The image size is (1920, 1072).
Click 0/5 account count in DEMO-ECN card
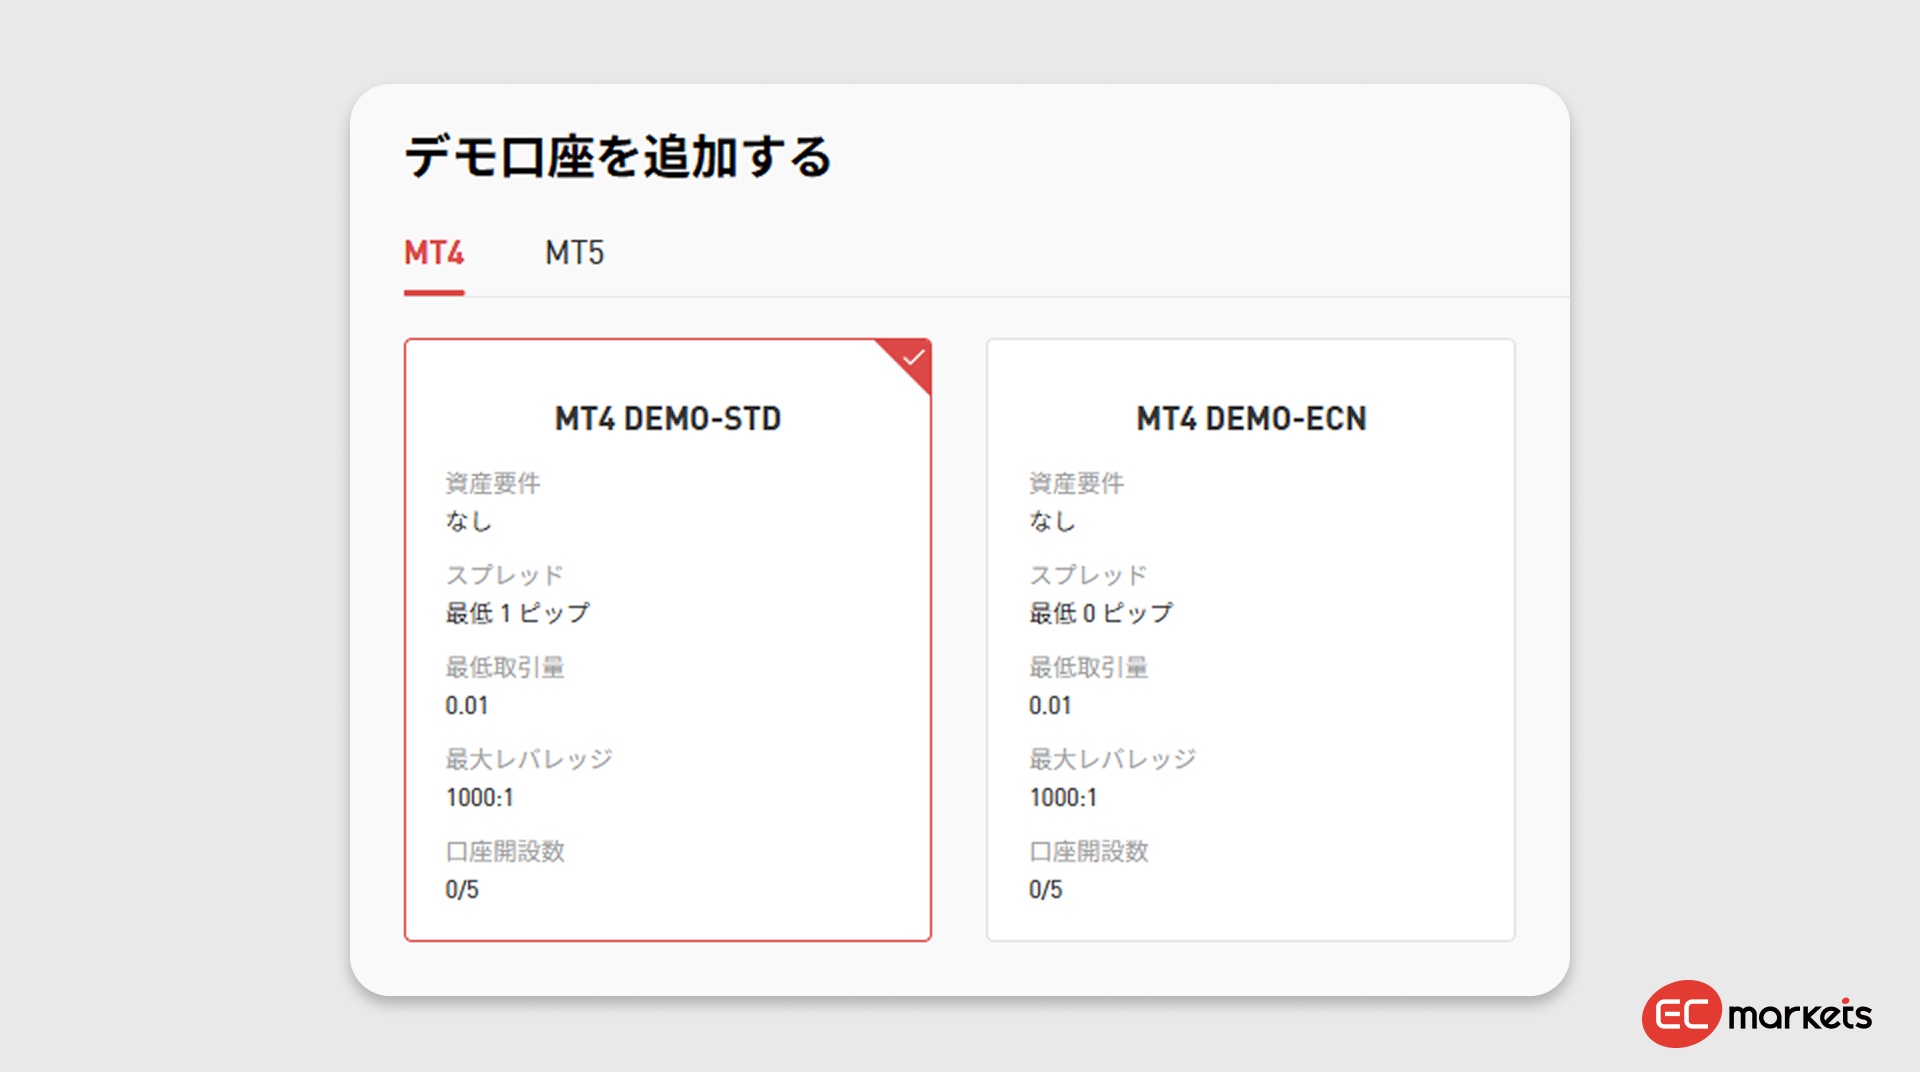click(x=1046, y=890)
